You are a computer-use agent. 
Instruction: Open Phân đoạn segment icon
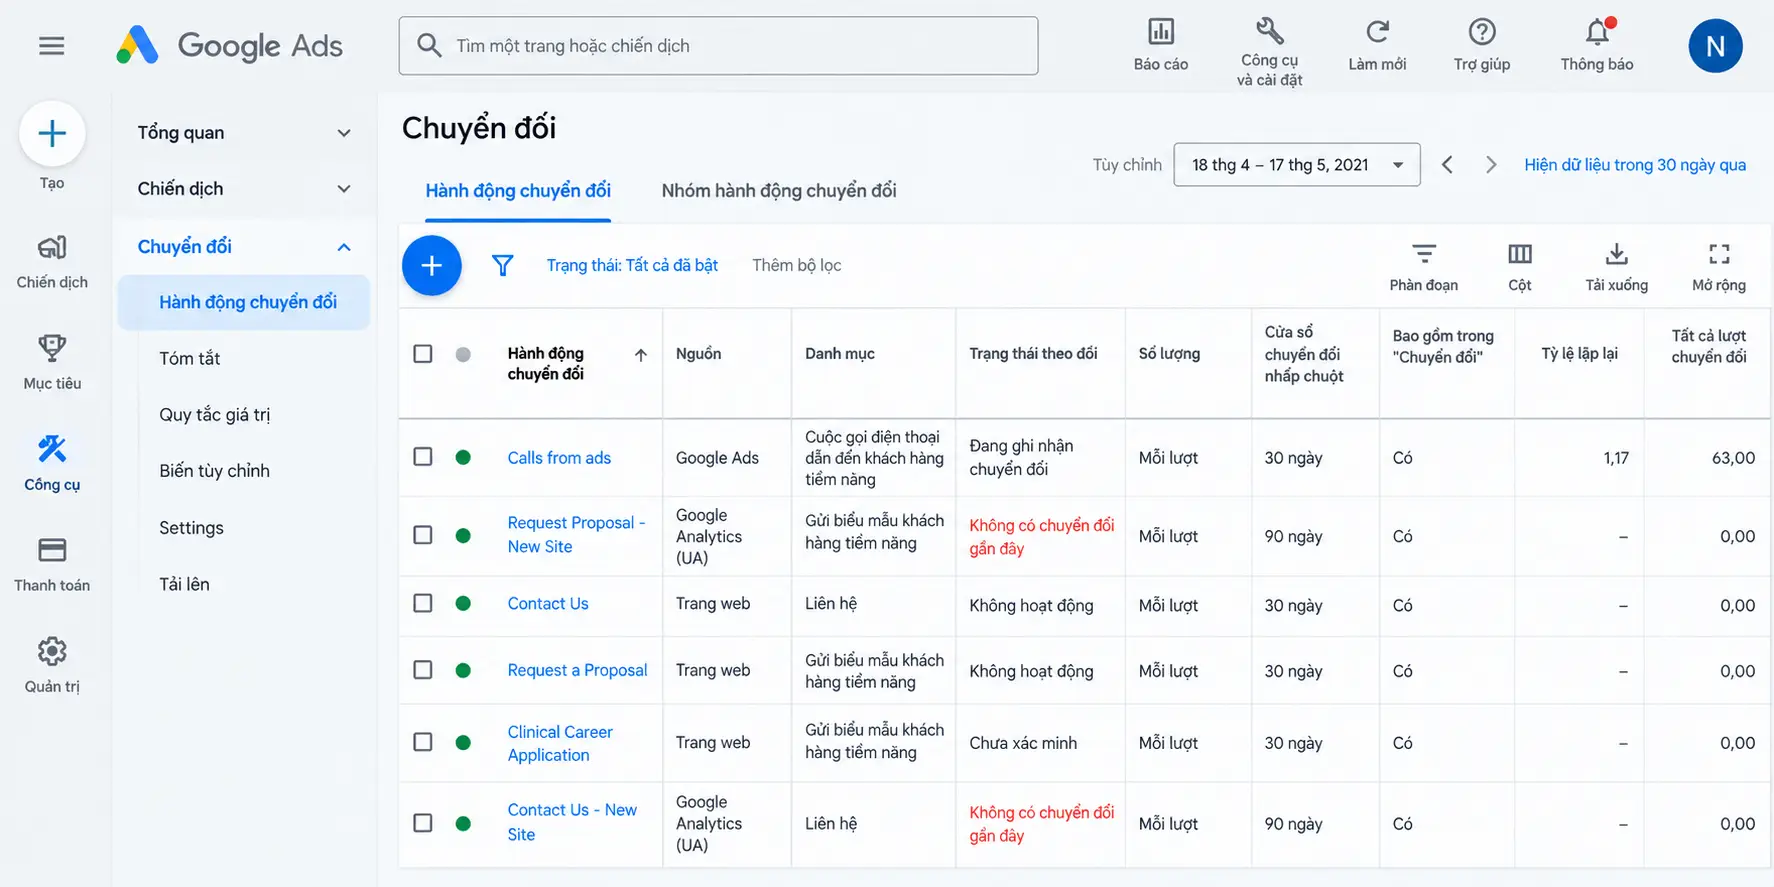click(1424, 254)
